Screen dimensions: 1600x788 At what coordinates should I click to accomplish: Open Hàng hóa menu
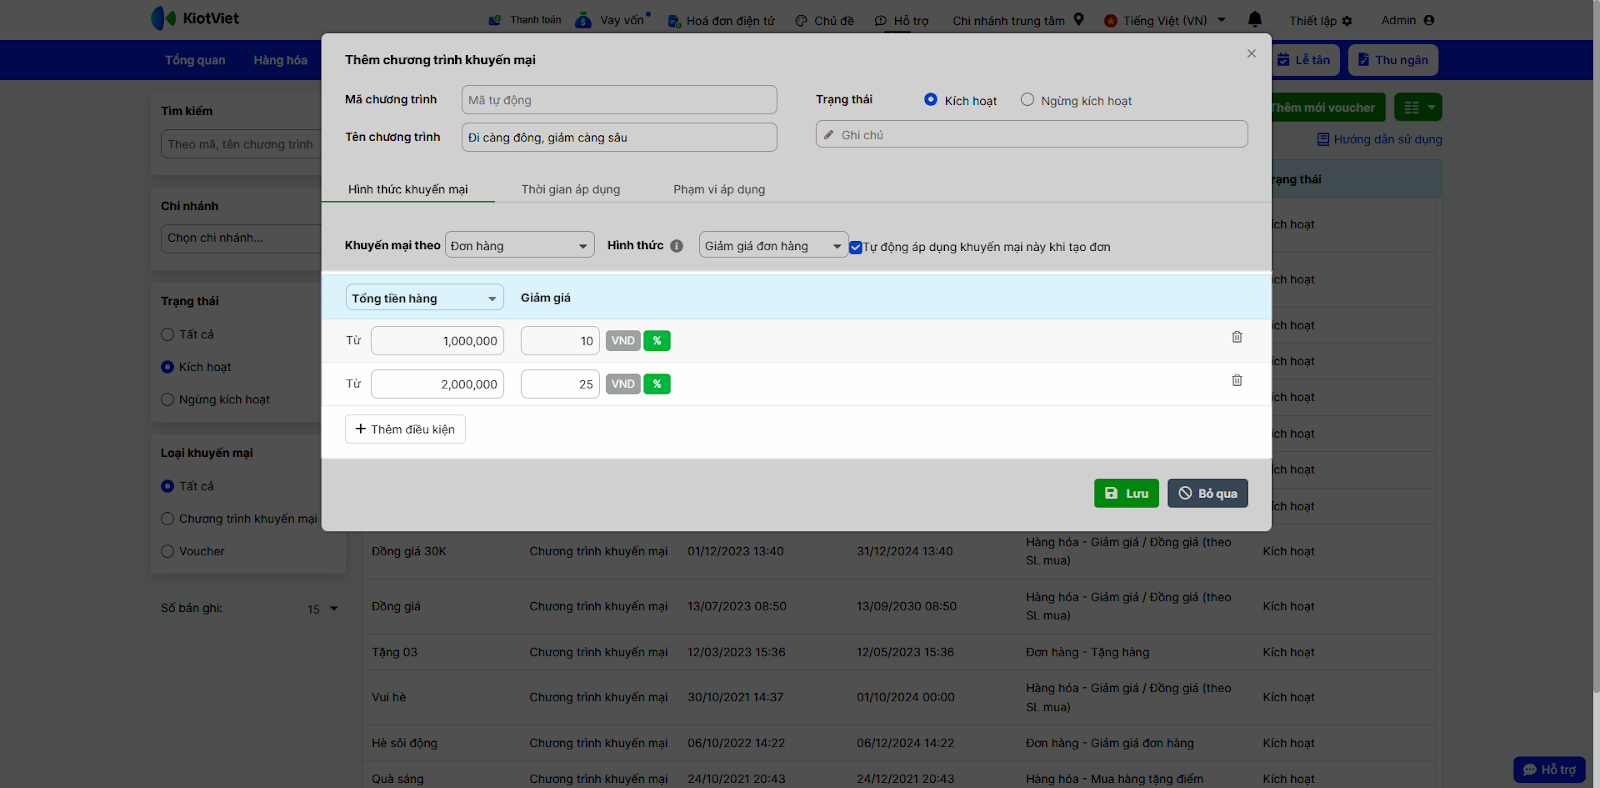coord(280,60)
